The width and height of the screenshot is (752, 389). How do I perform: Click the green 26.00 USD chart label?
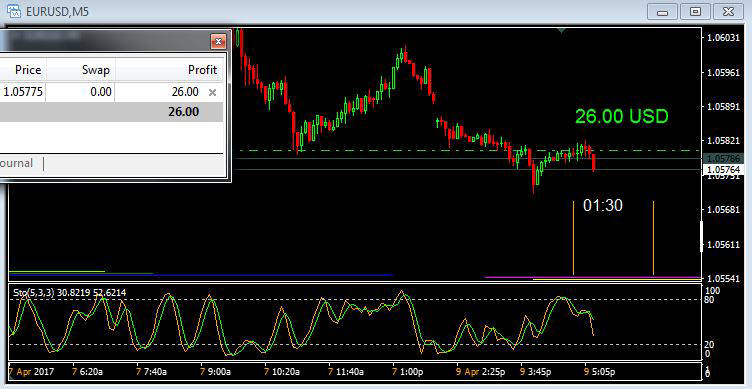pyautogui.click(x=622, y=116)
